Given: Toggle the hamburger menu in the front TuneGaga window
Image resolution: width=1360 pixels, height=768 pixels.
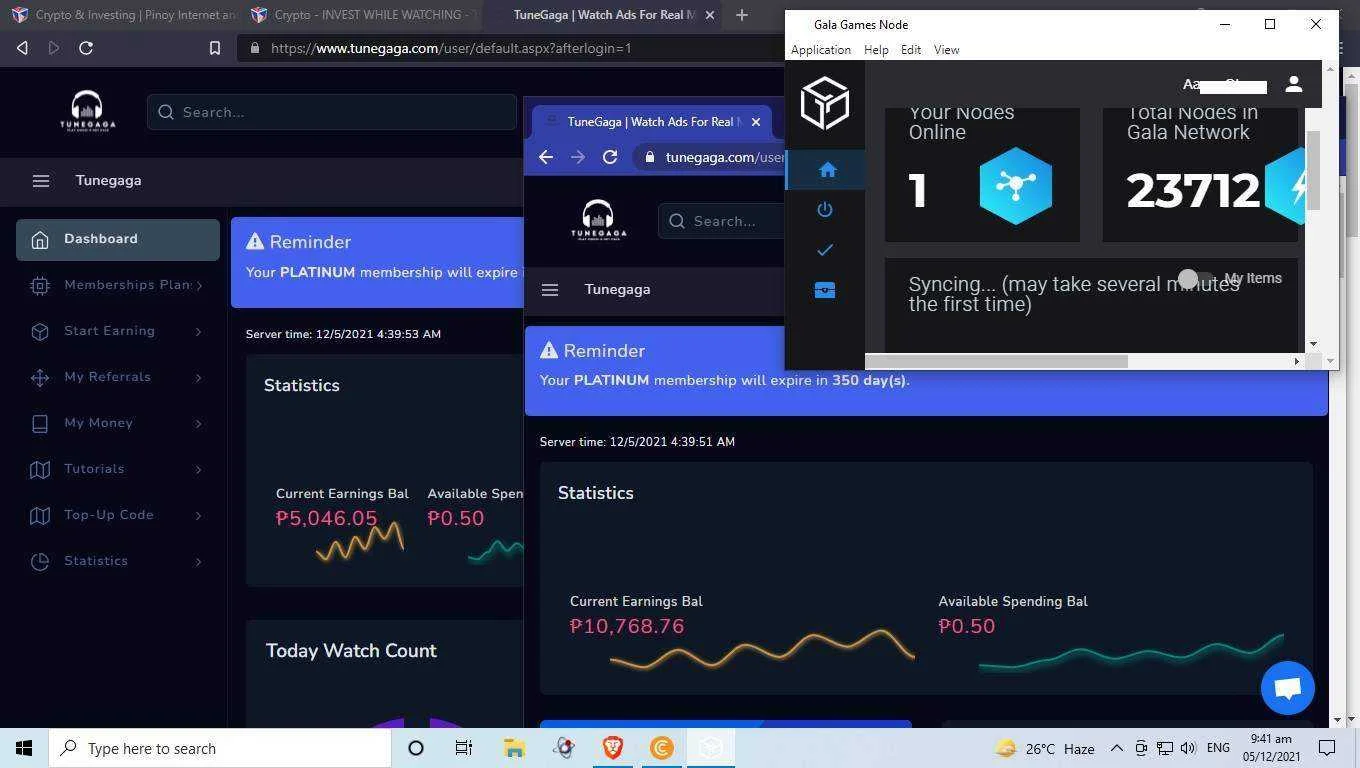Looking at the screenshot, I should [x=549, y=290].
